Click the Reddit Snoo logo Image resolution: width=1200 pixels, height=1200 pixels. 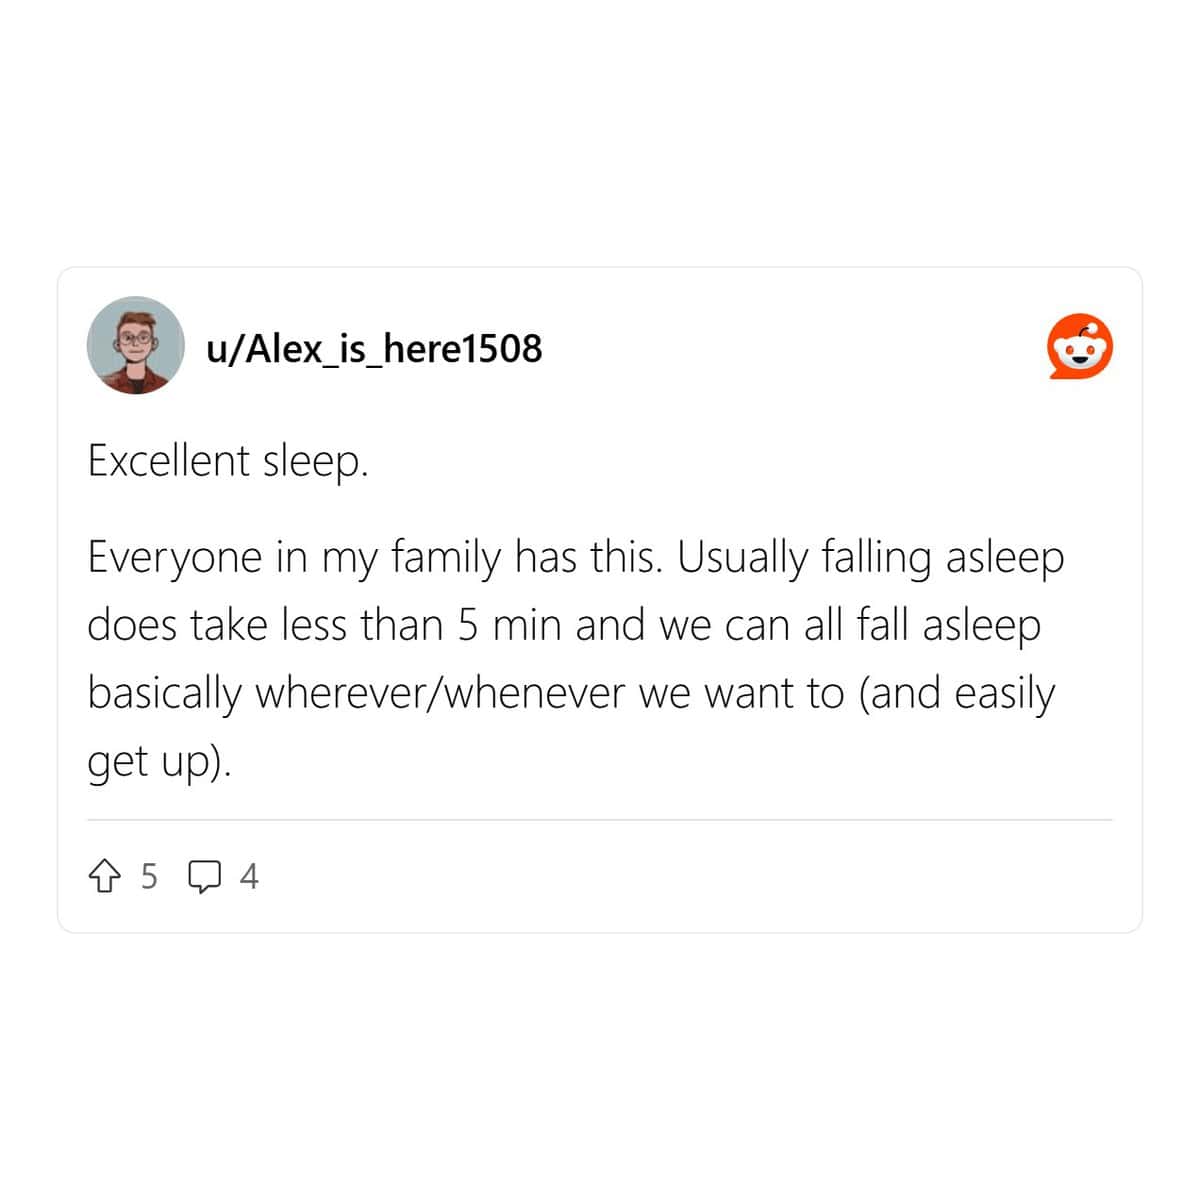pyautogui.click(x=1080, y=347)
